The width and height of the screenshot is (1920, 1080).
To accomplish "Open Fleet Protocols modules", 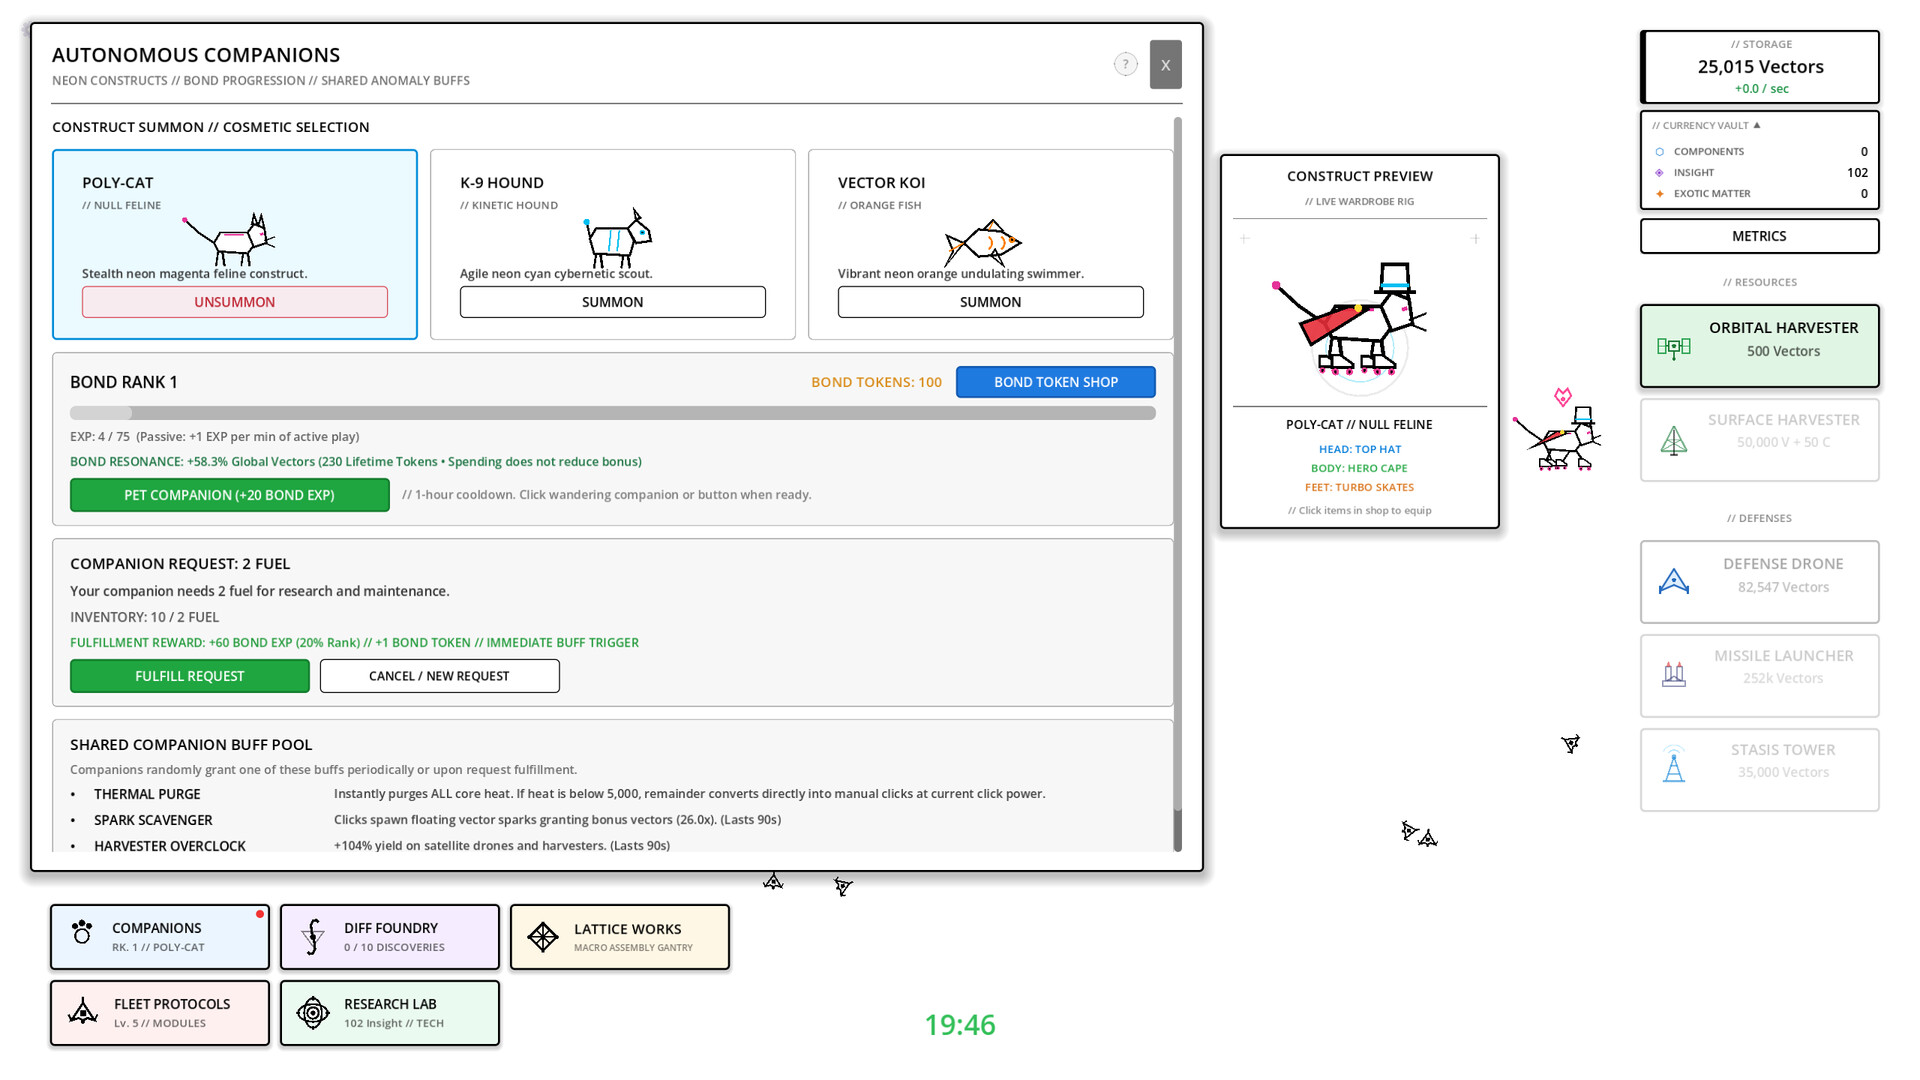I will pyautogui.click(x=160, y=1013).
